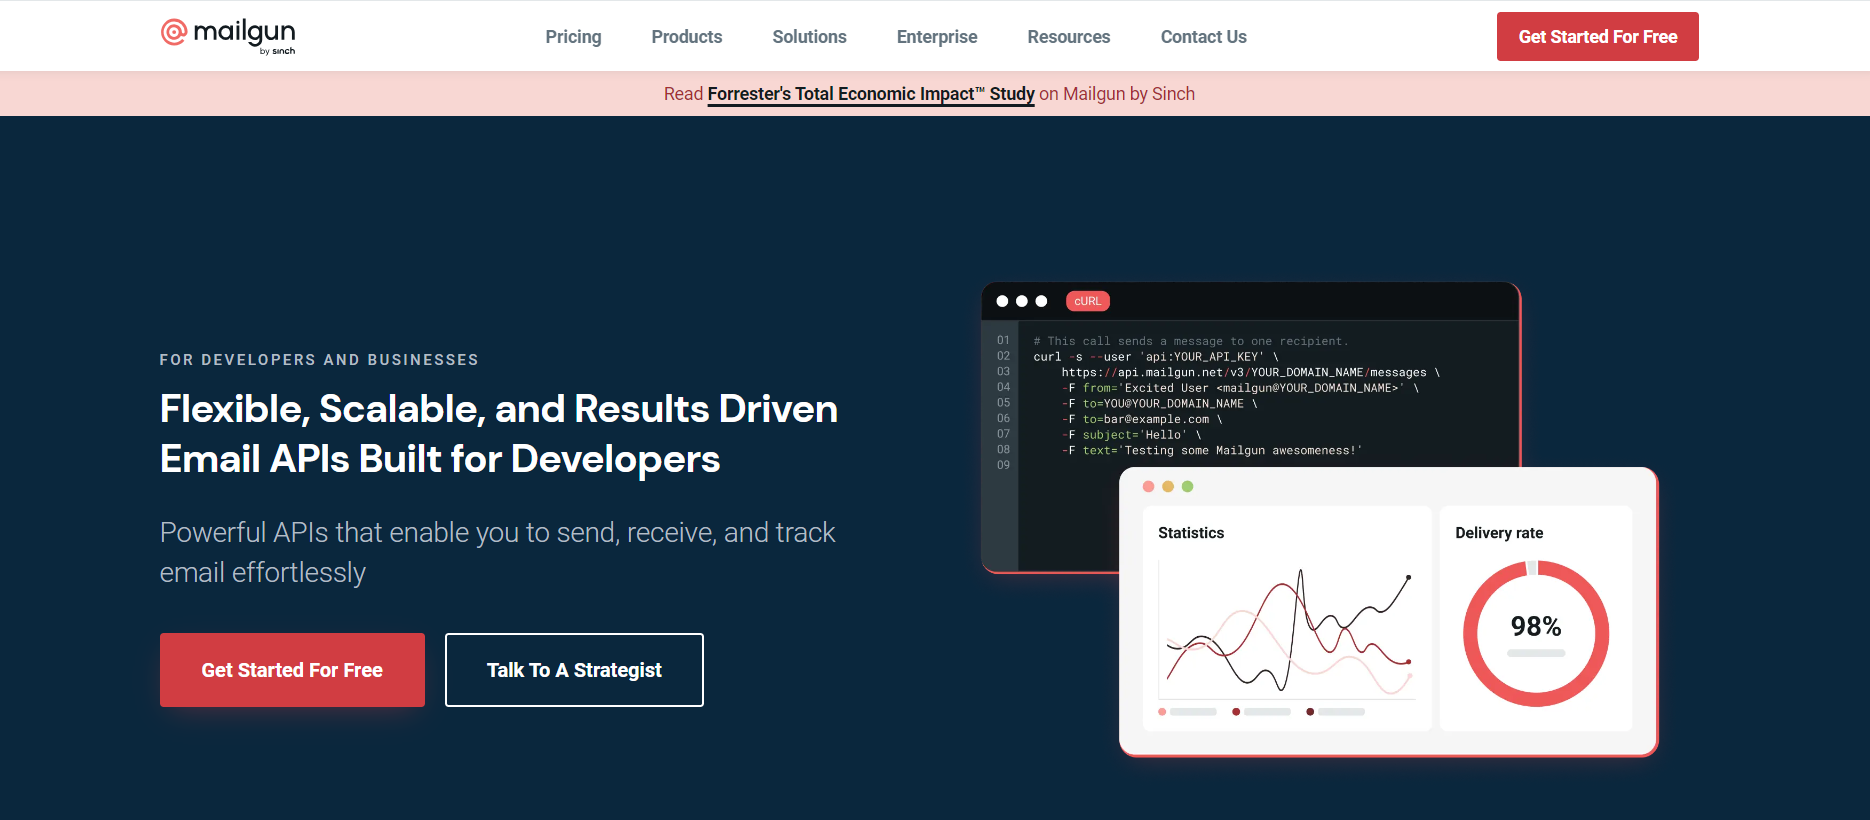Open the Resources navigation menu
Viewport: 1870px width, 820px height.
click(1069, 37)
